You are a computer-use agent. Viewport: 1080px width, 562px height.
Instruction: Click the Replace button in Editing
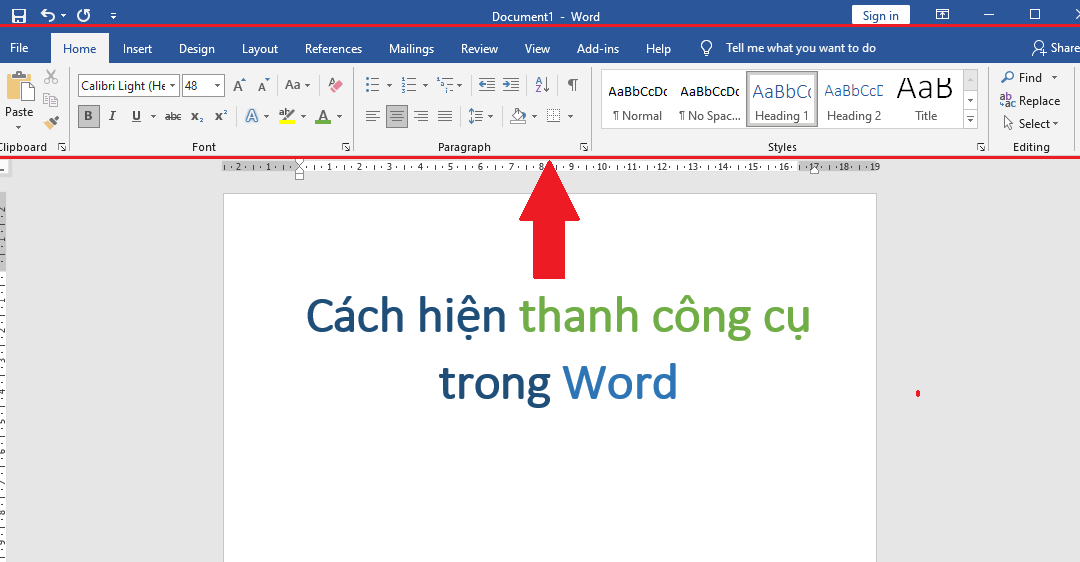click(x=1030, y=101)
